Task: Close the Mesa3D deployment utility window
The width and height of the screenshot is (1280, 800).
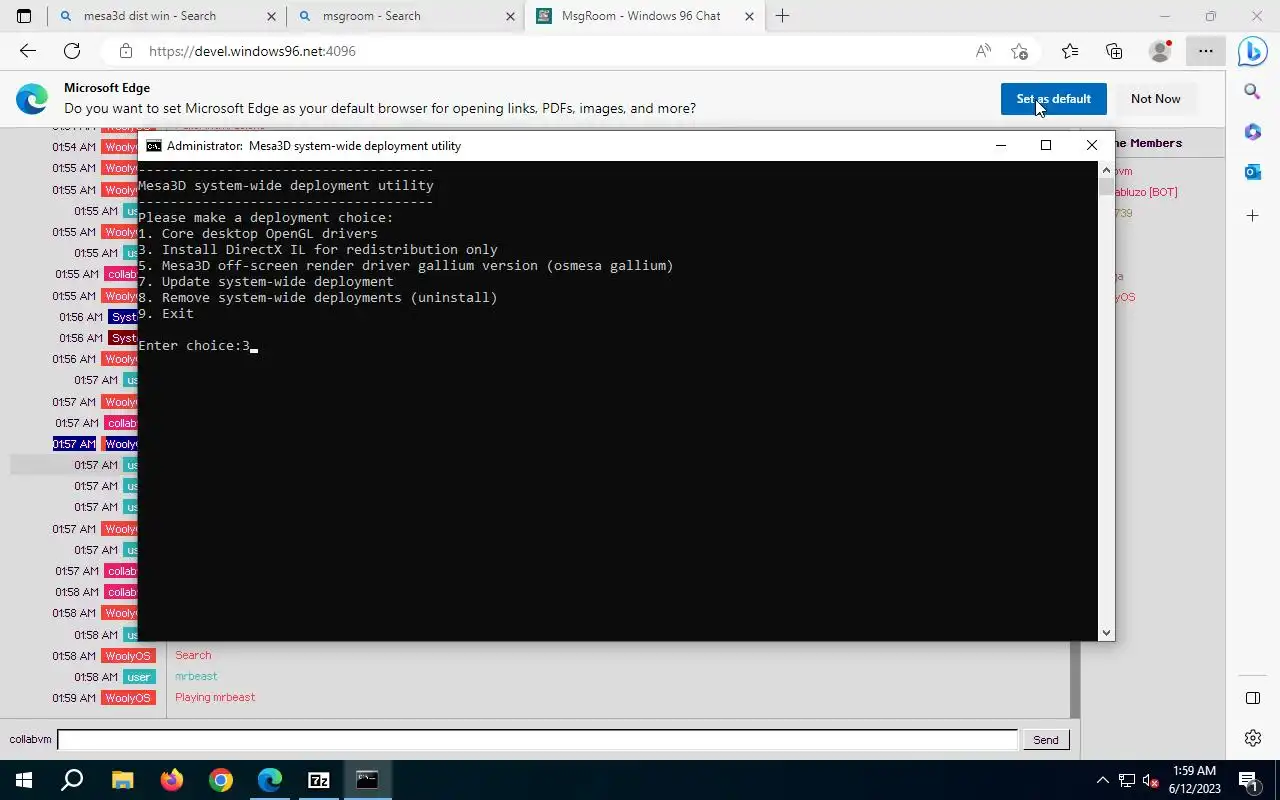Action: (x=1092, y=146)
